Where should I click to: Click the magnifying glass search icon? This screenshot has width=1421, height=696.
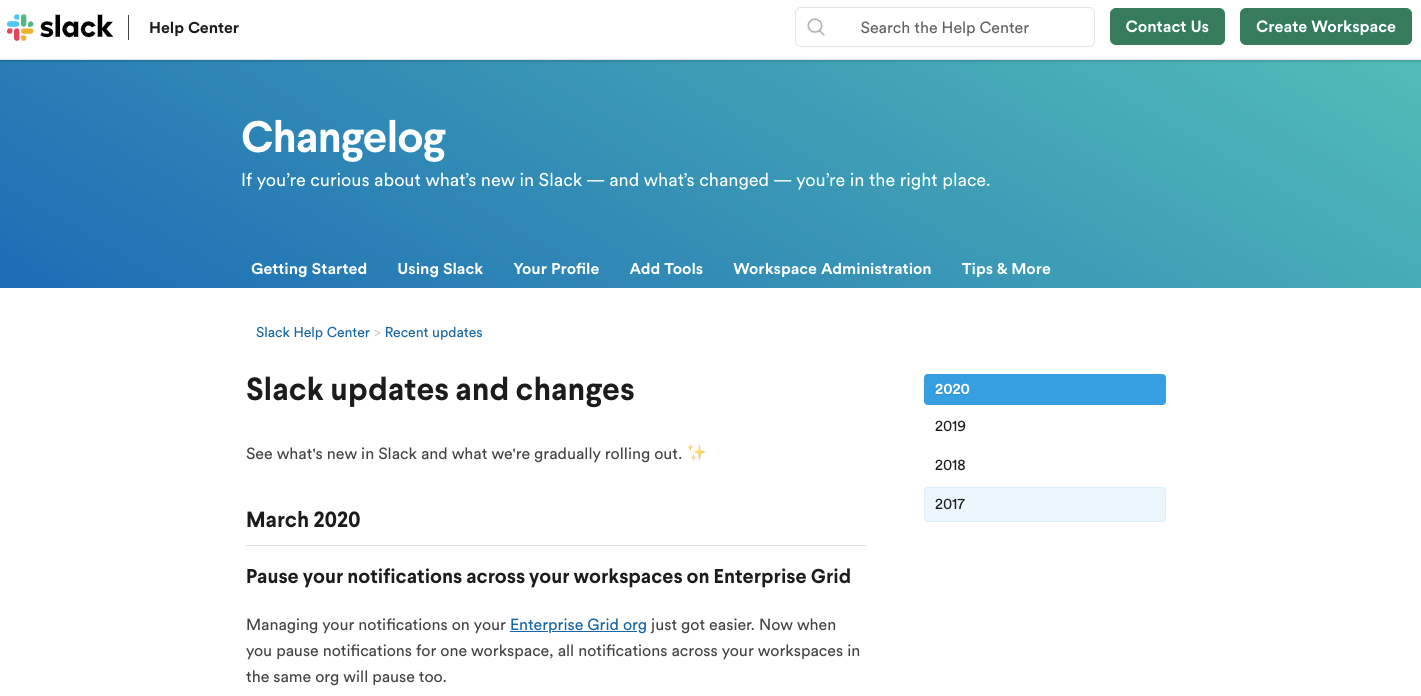816,27
